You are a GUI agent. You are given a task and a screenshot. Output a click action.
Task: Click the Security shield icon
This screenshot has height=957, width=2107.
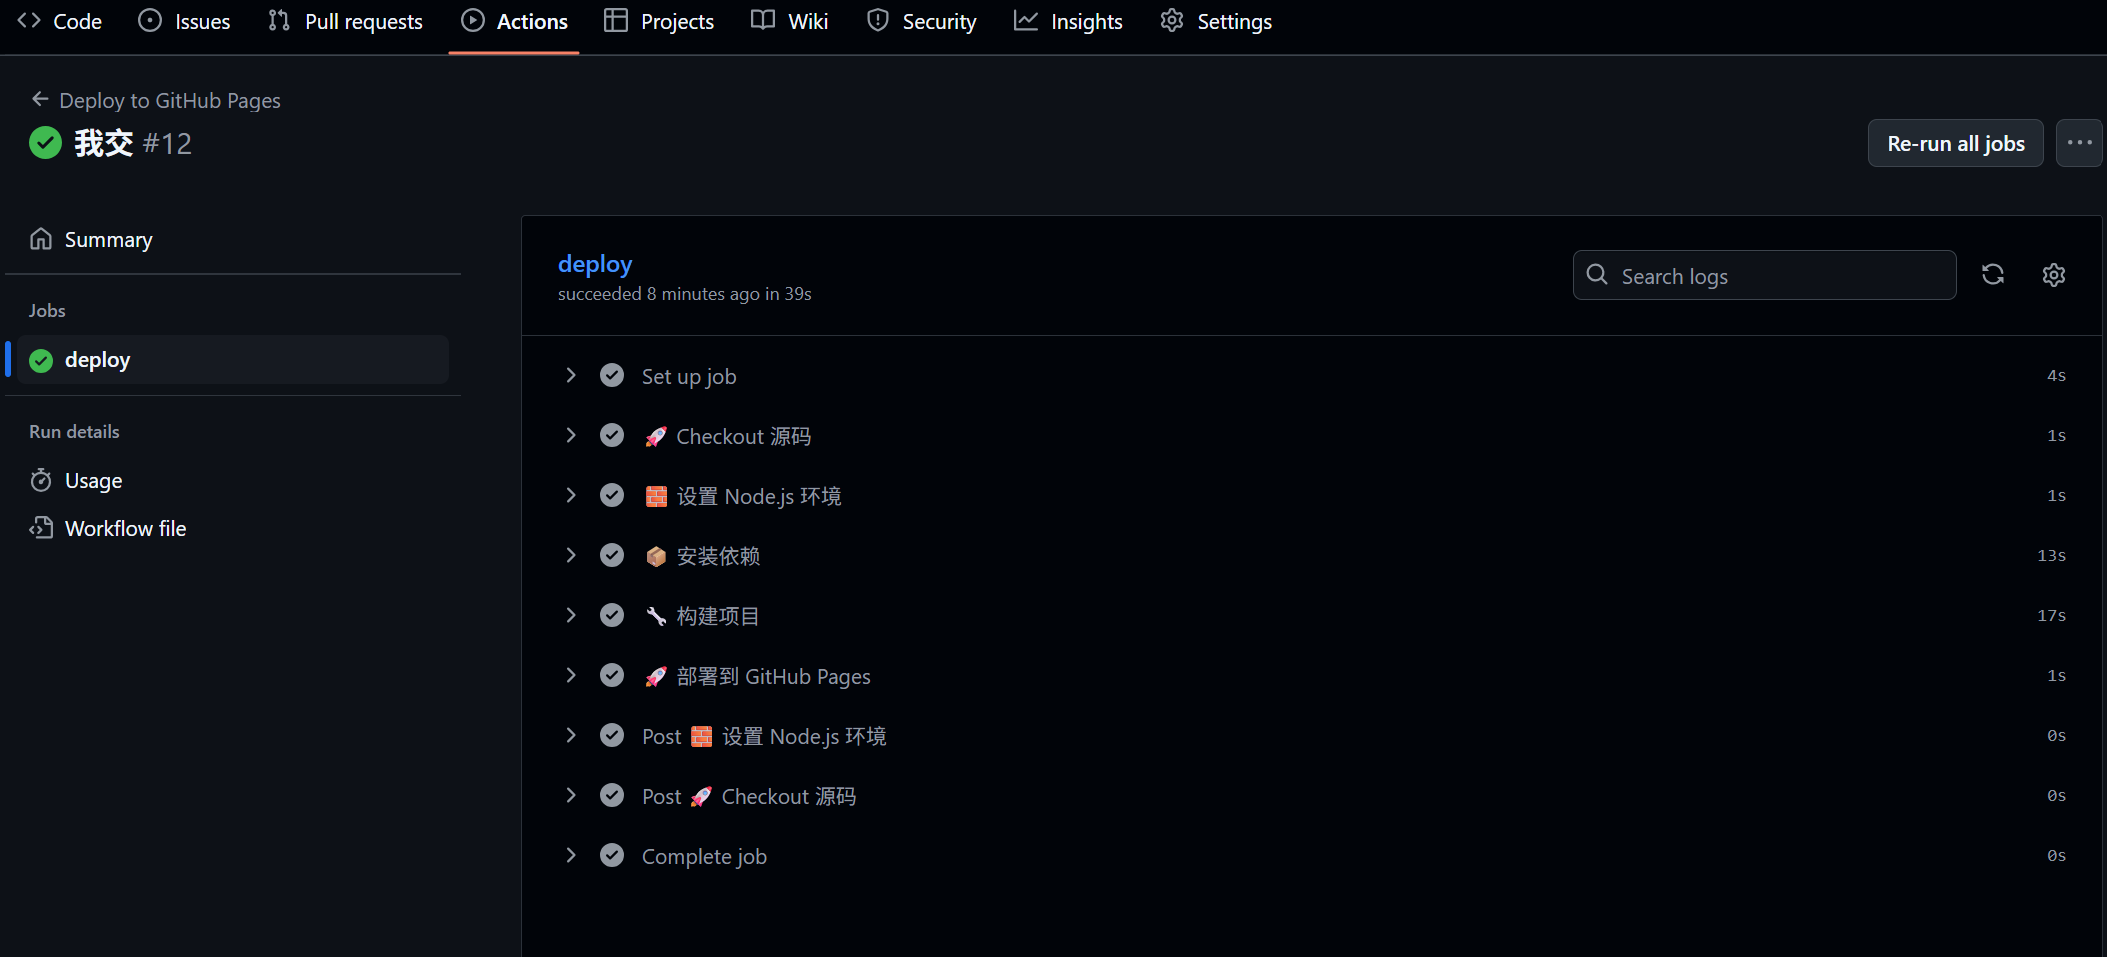coord(877,19)
